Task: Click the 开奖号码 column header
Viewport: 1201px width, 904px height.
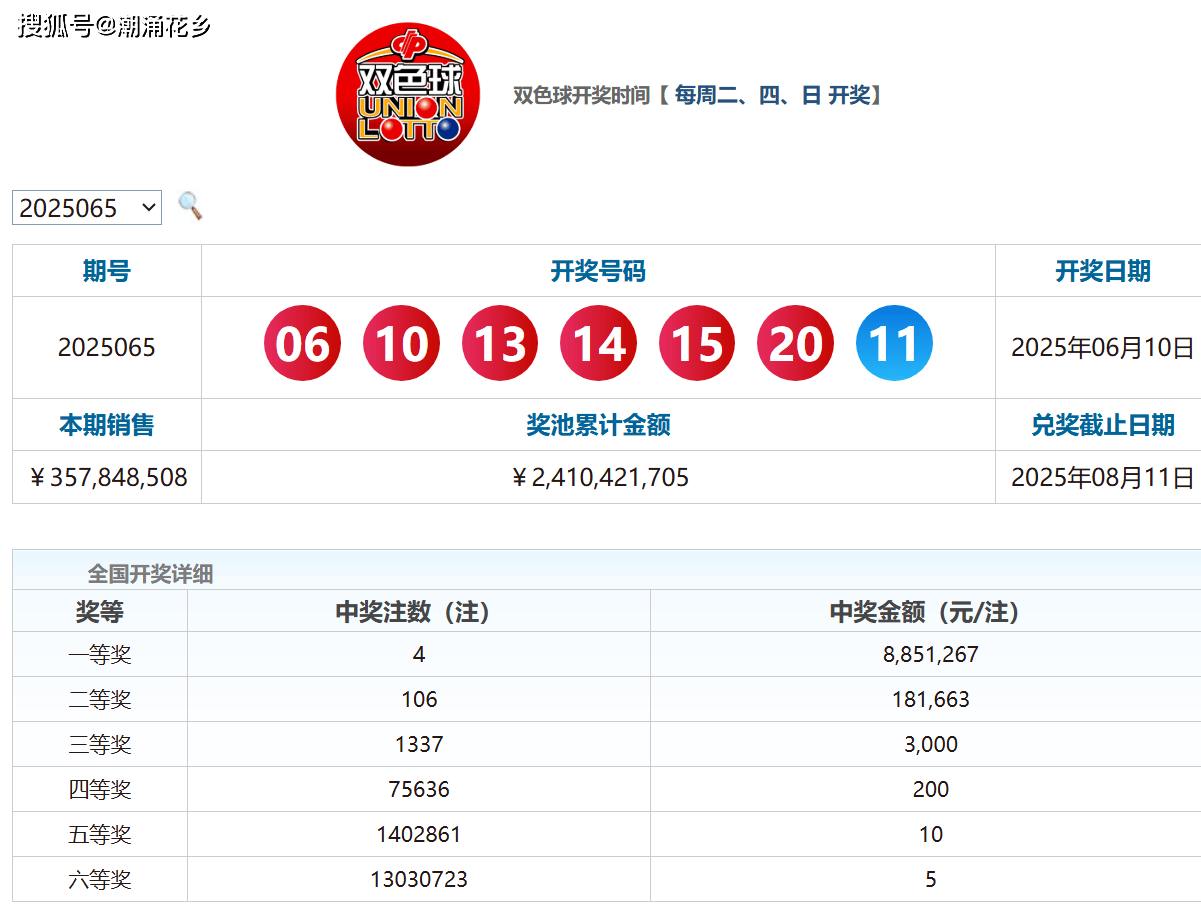Action: click(x=597, y=270)
